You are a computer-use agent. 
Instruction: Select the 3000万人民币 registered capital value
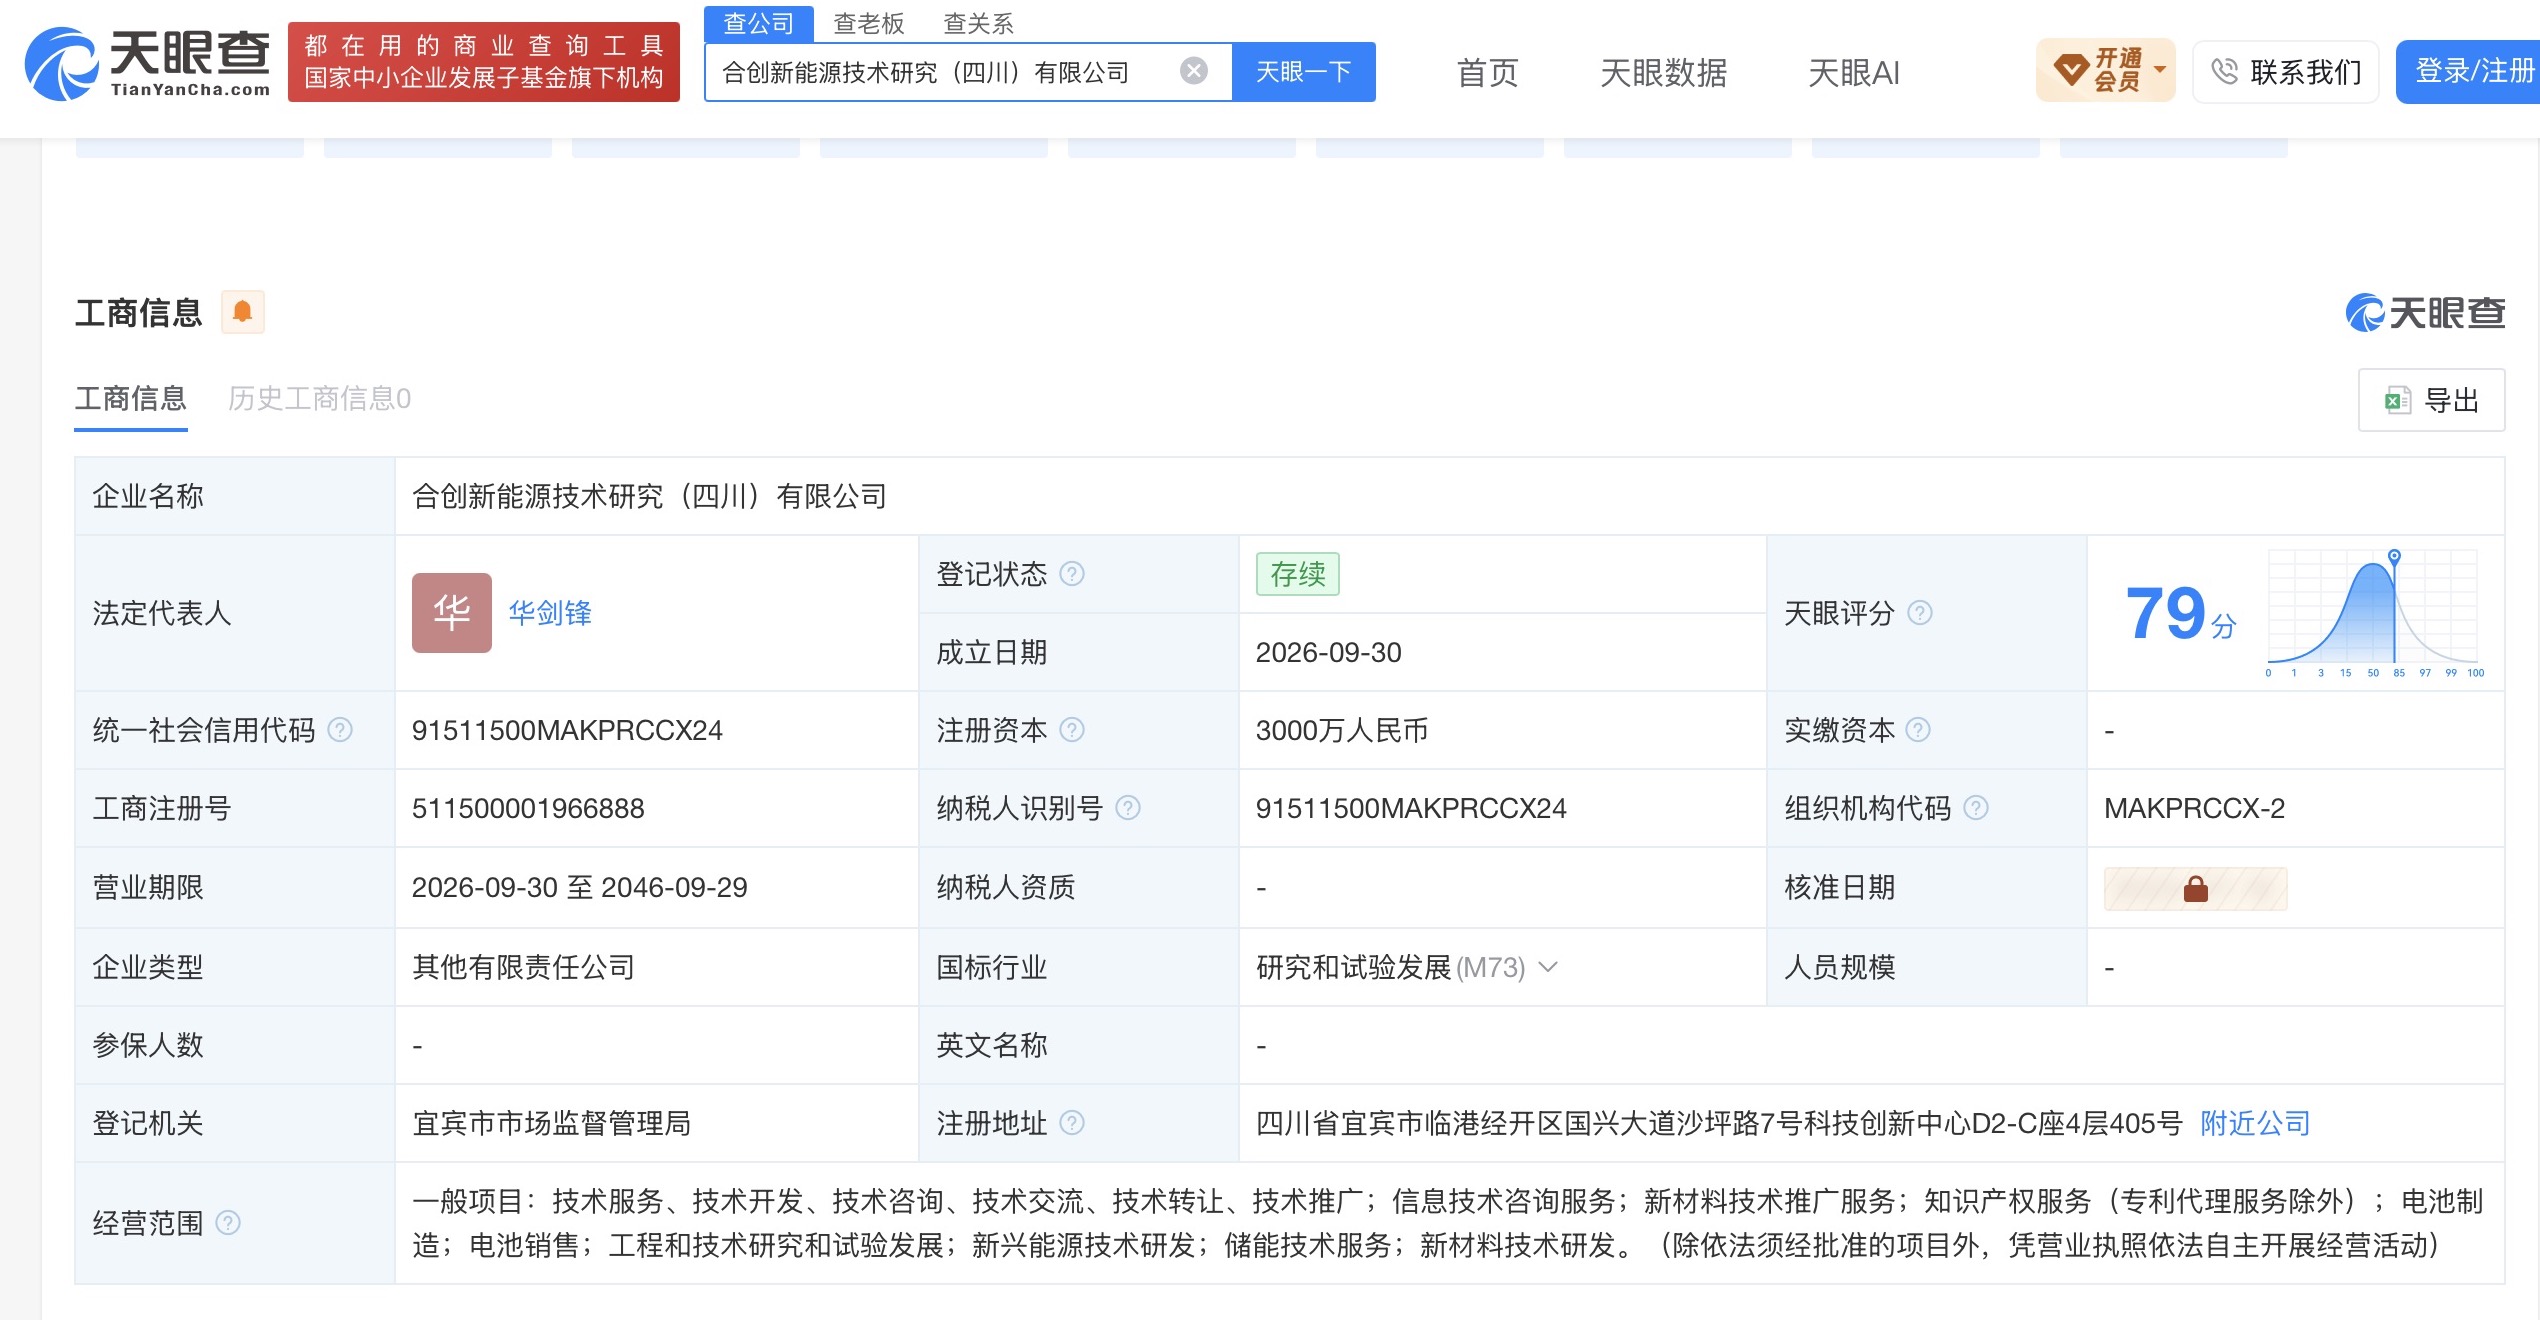coord(1342,730)
